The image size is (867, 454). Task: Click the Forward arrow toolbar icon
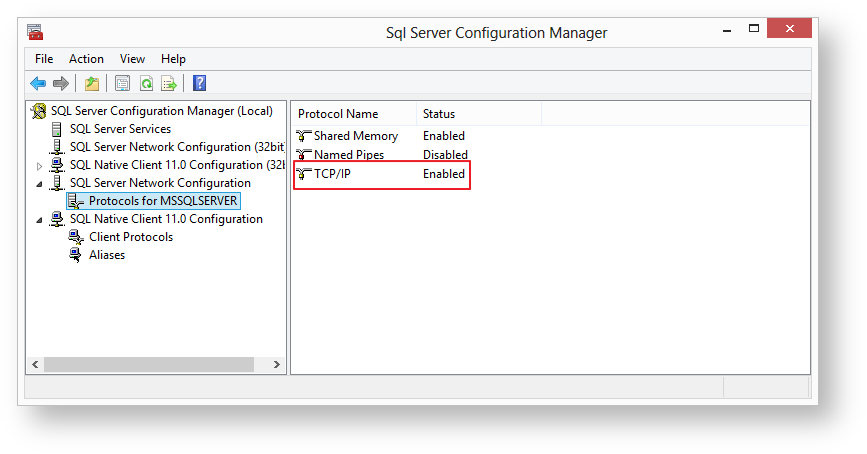(x=61, y=83)
